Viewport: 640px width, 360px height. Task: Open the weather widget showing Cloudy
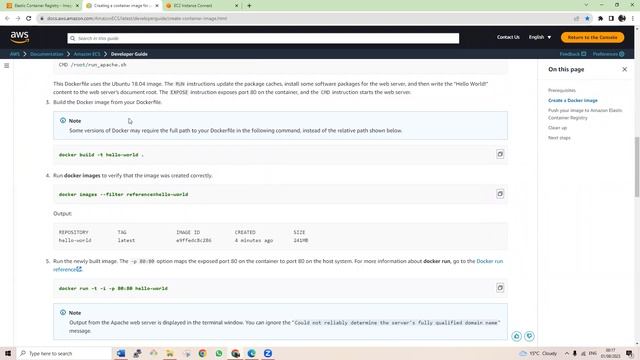click(539, 353)
